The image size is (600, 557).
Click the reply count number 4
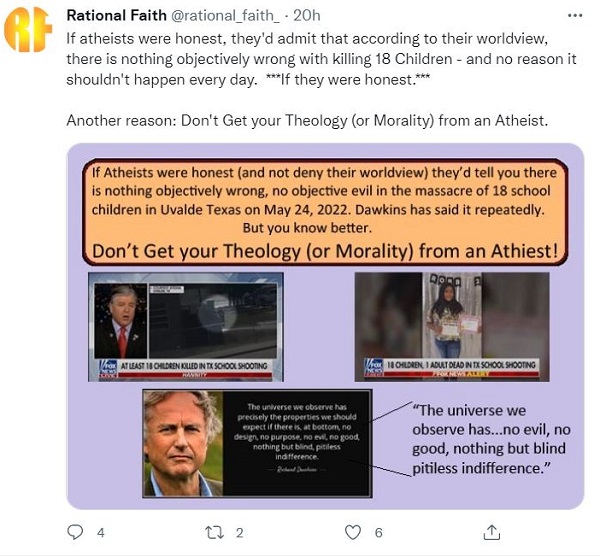click(101, 533)
